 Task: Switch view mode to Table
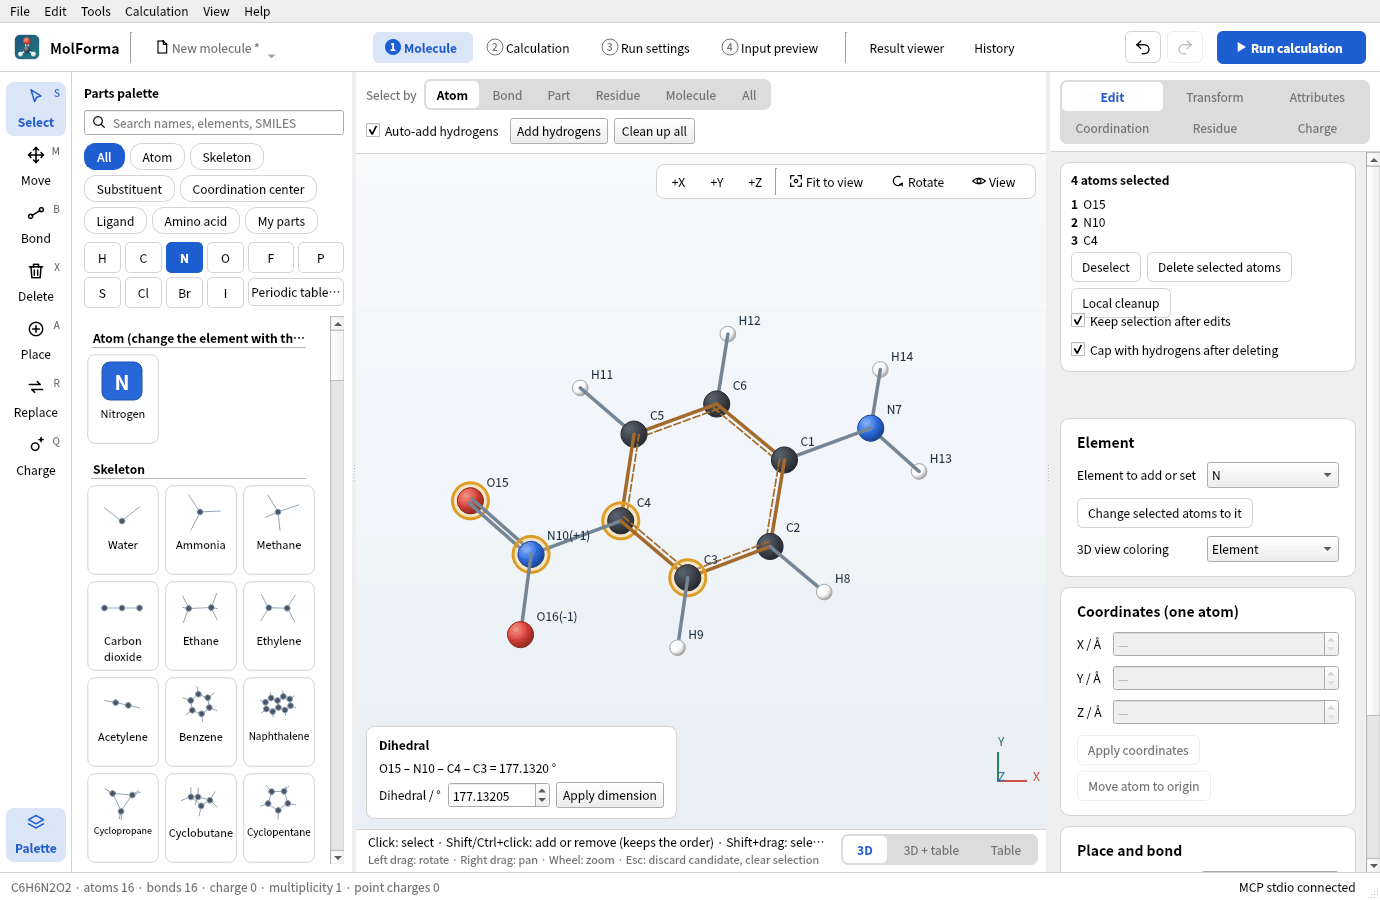(x=1006, y=850)
